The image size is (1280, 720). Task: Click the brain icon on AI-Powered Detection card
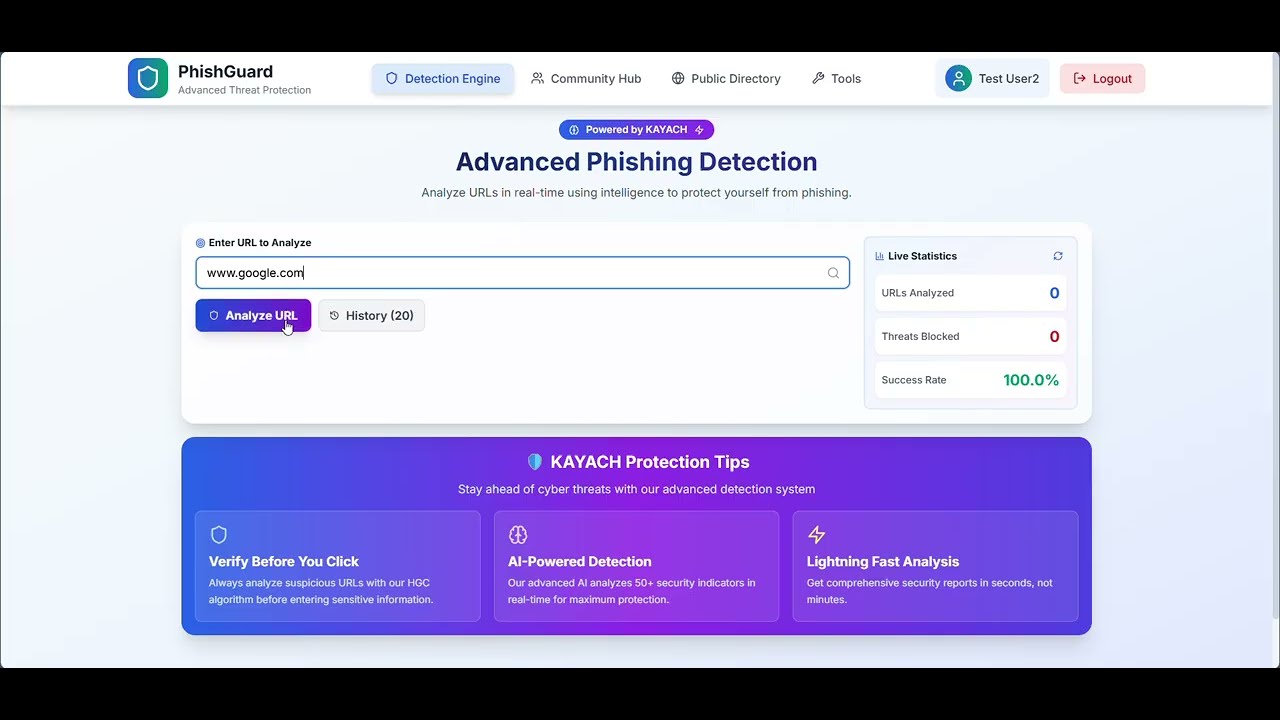518,535
